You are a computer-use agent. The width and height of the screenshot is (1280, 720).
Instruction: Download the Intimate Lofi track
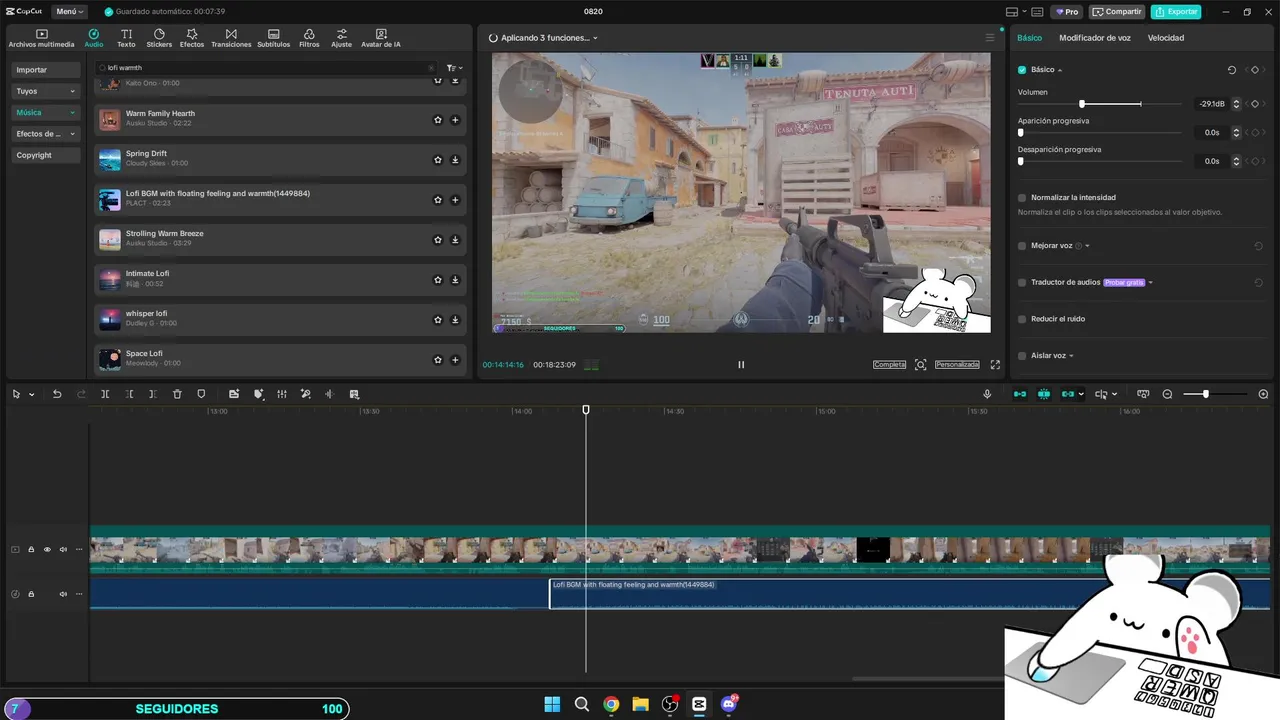(455, 280)
